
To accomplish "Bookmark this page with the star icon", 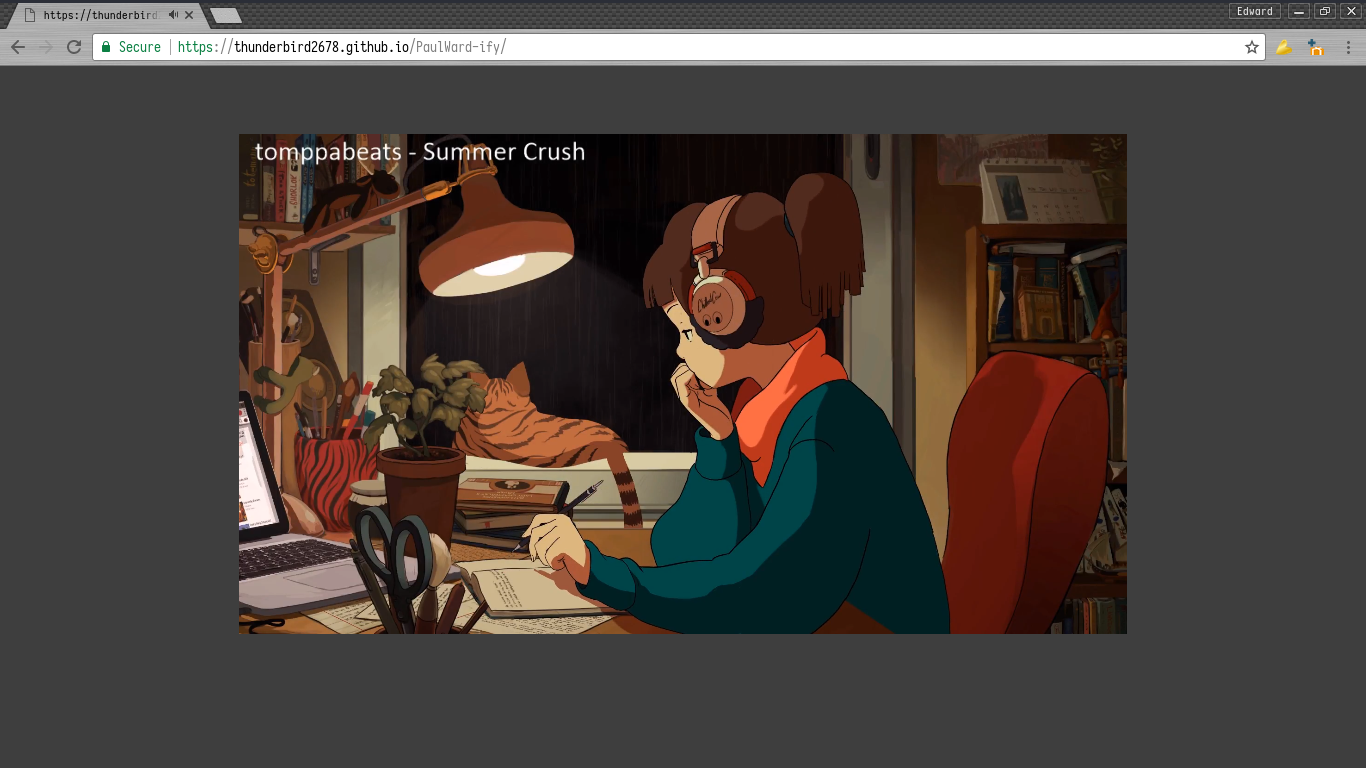I will (1251, 47).
